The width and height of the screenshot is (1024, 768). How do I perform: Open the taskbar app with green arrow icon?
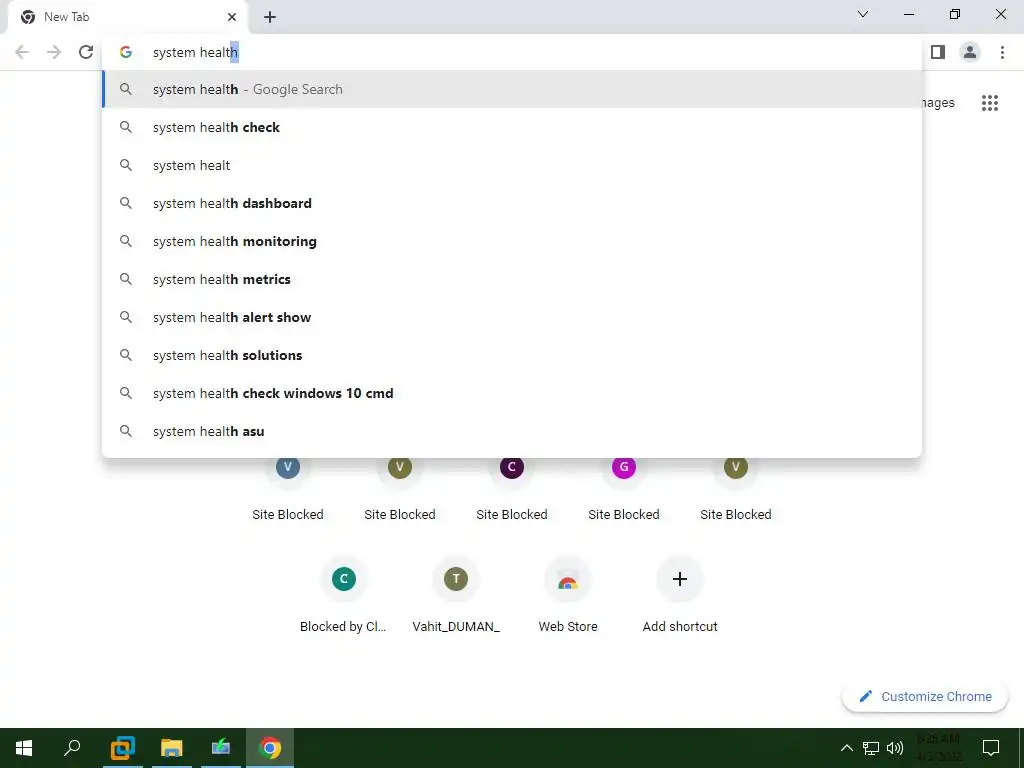221,748
